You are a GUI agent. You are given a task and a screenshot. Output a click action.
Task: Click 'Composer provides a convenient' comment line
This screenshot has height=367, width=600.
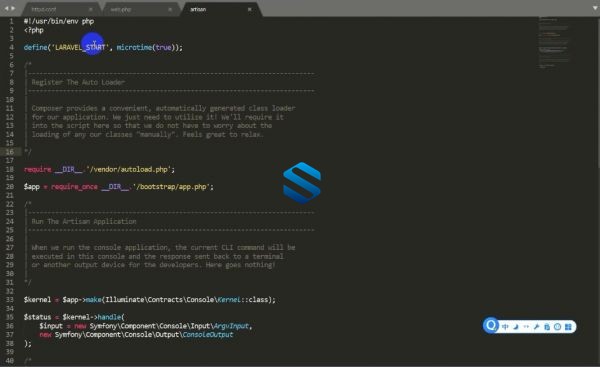[x=163, y=108]
